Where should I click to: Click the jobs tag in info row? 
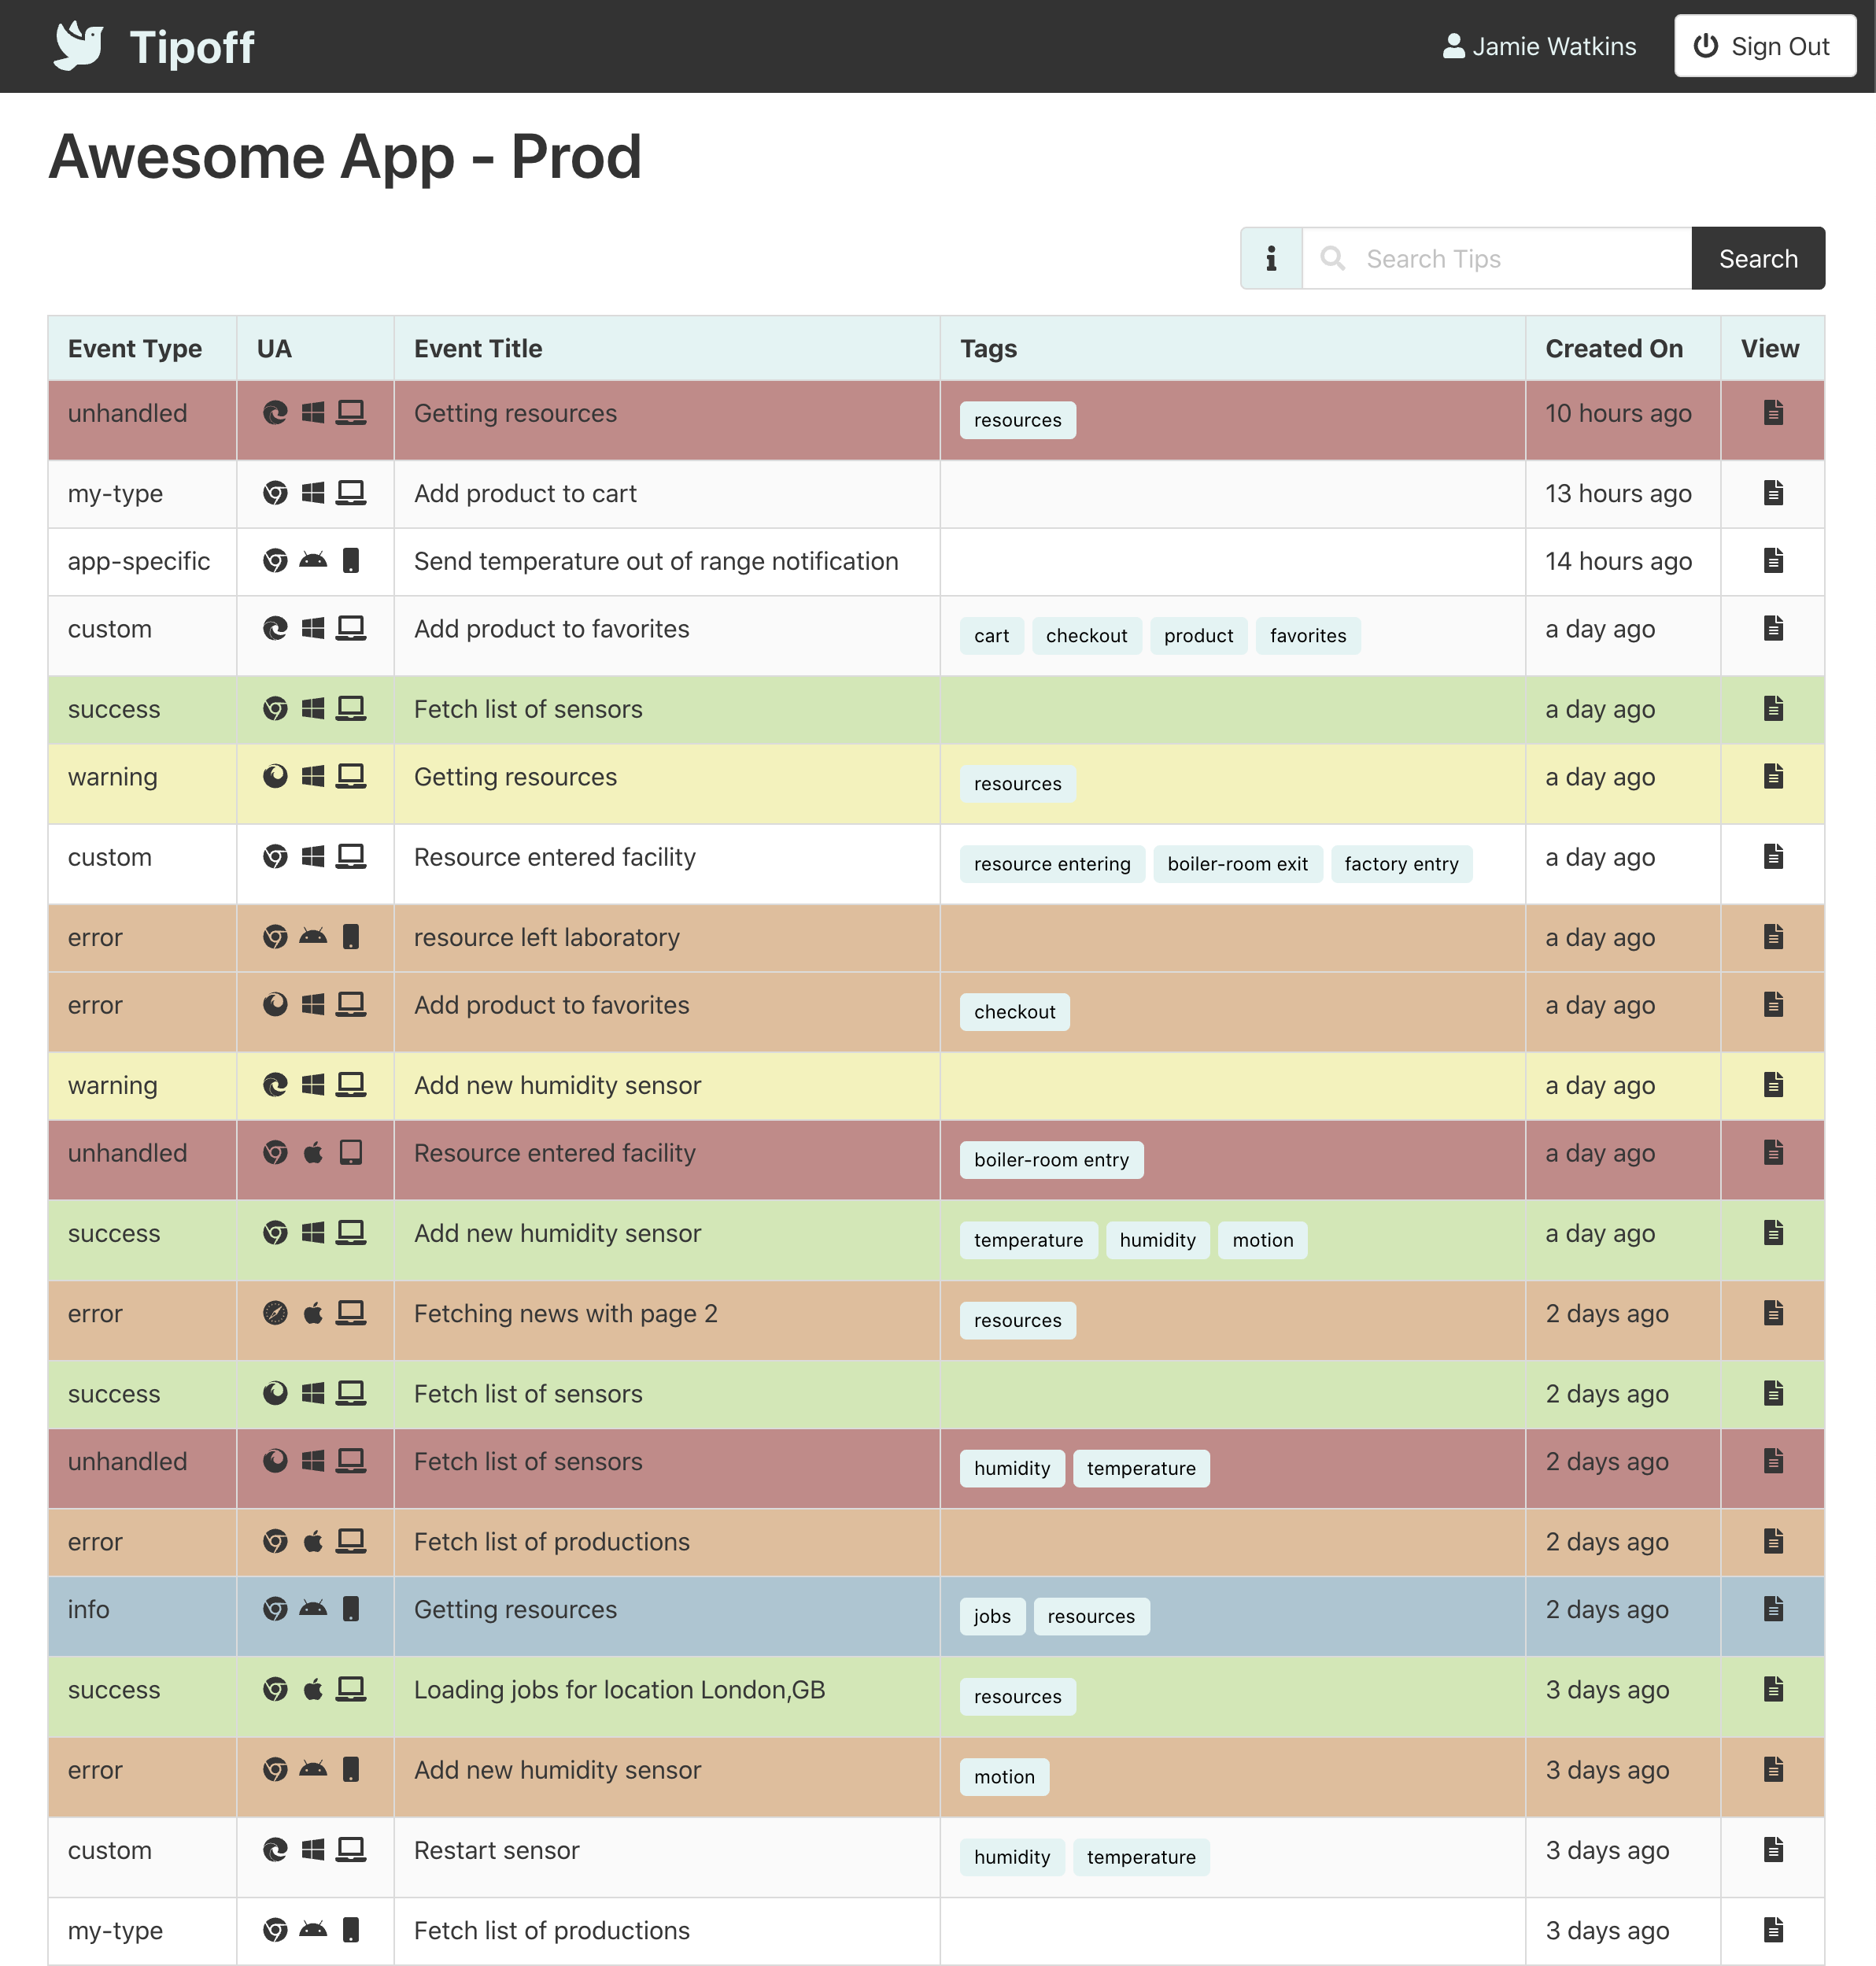pyautogui.click(x=992, y=1617)
